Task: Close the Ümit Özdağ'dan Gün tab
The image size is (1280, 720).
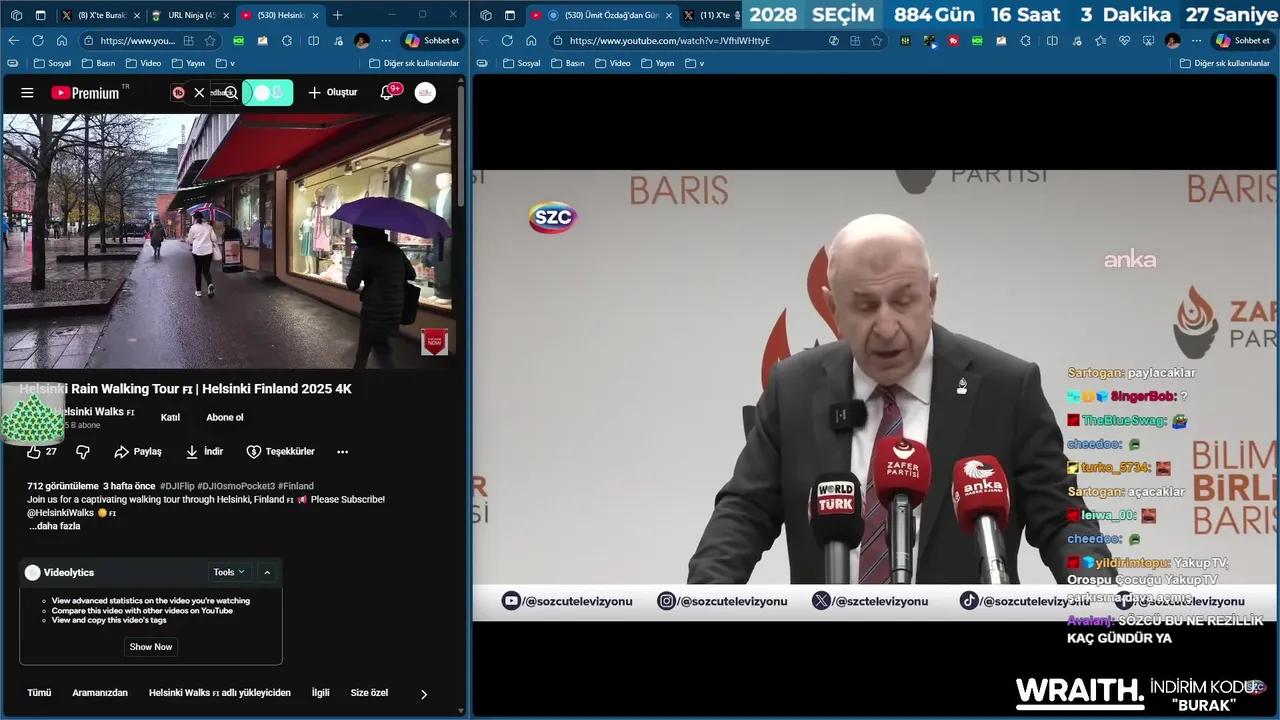Action: pos(669,15)
